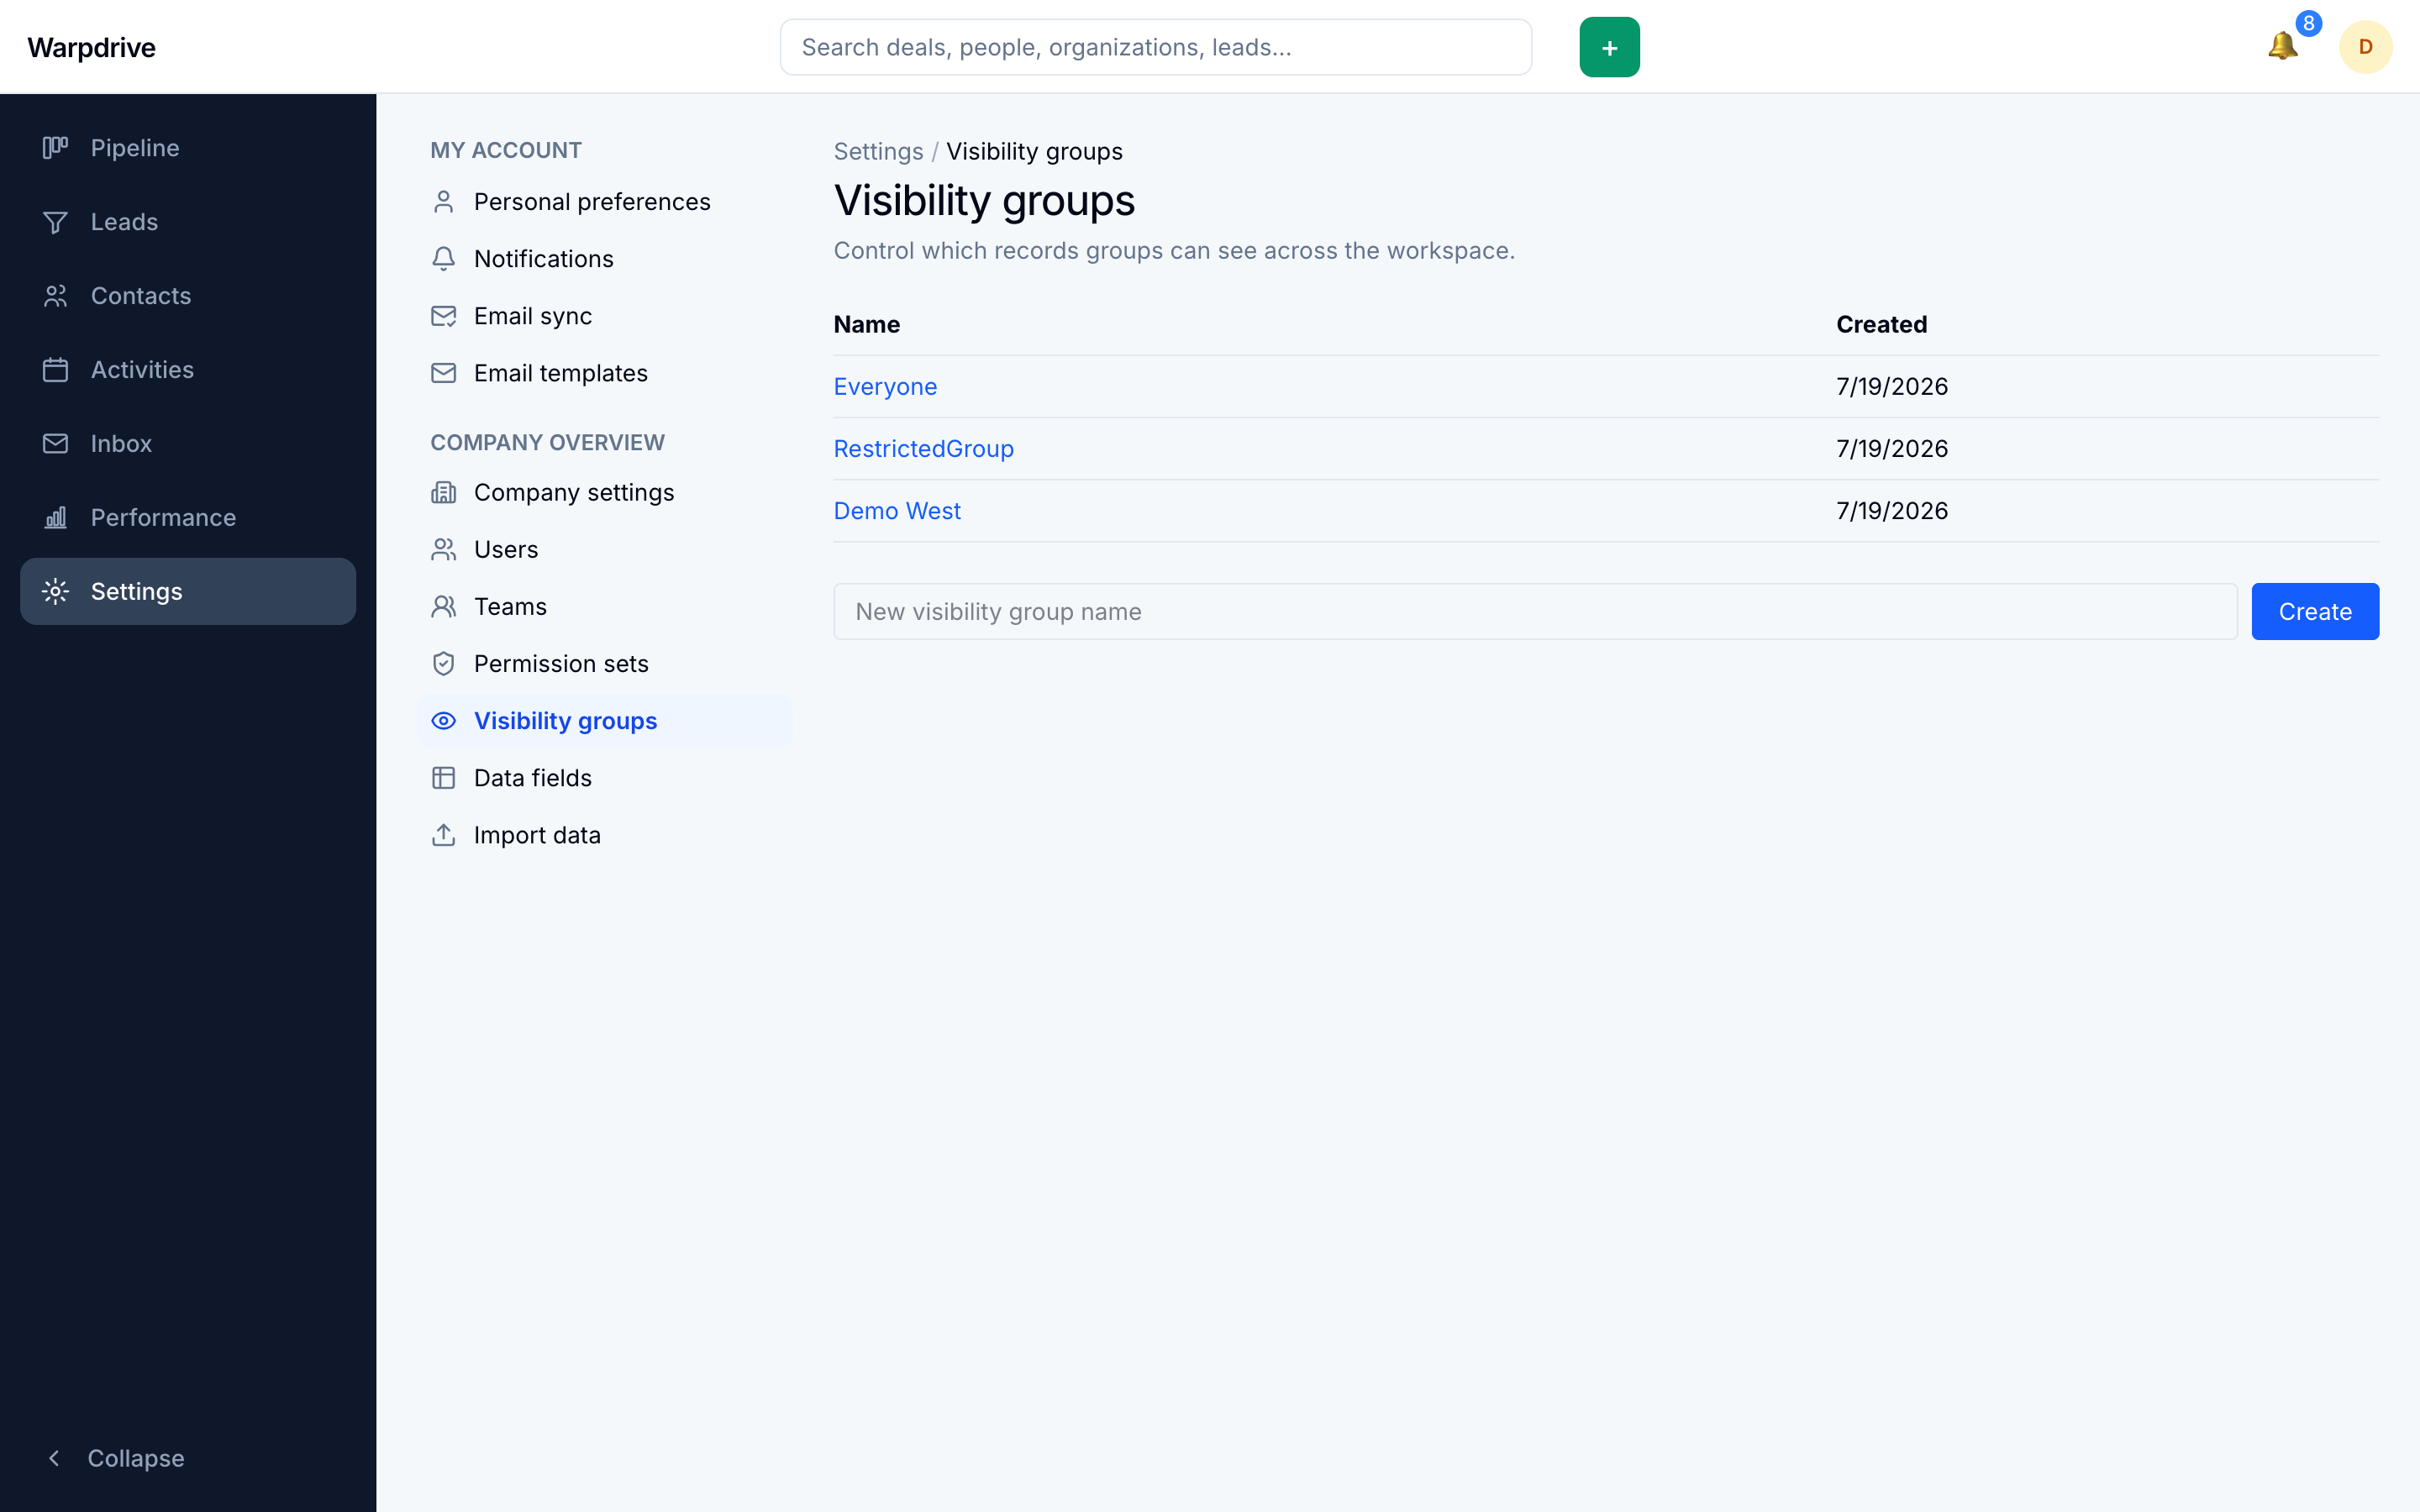Open the Demo West group

coord(897,511)
